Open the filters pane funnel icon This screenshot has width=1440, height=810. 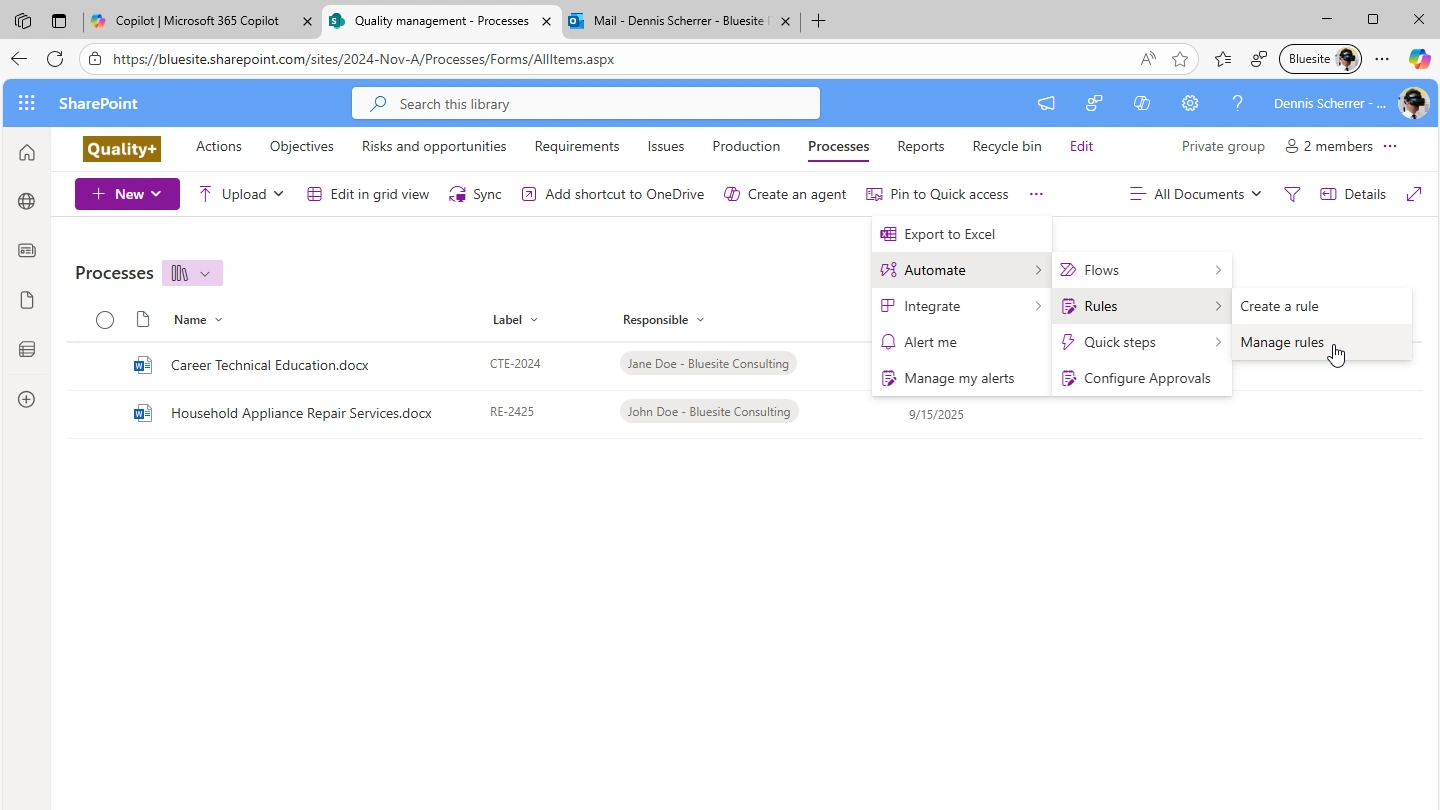tap(1292, 194)
